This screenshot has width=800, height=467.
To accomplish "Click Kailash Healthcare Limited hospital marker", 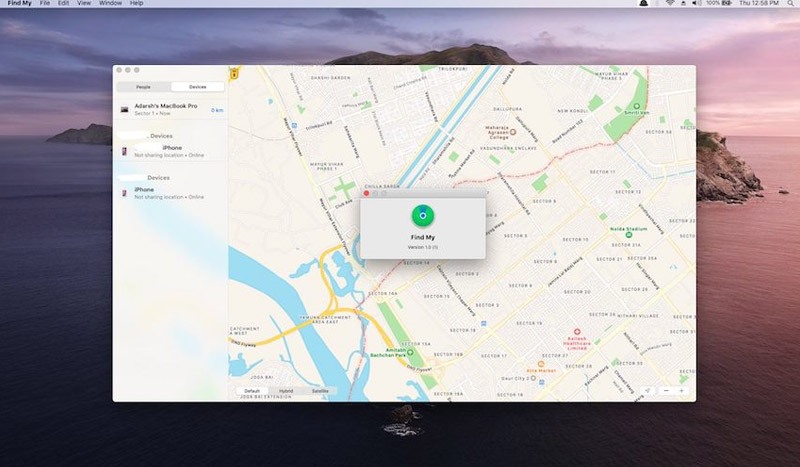I will pos(577,332).
